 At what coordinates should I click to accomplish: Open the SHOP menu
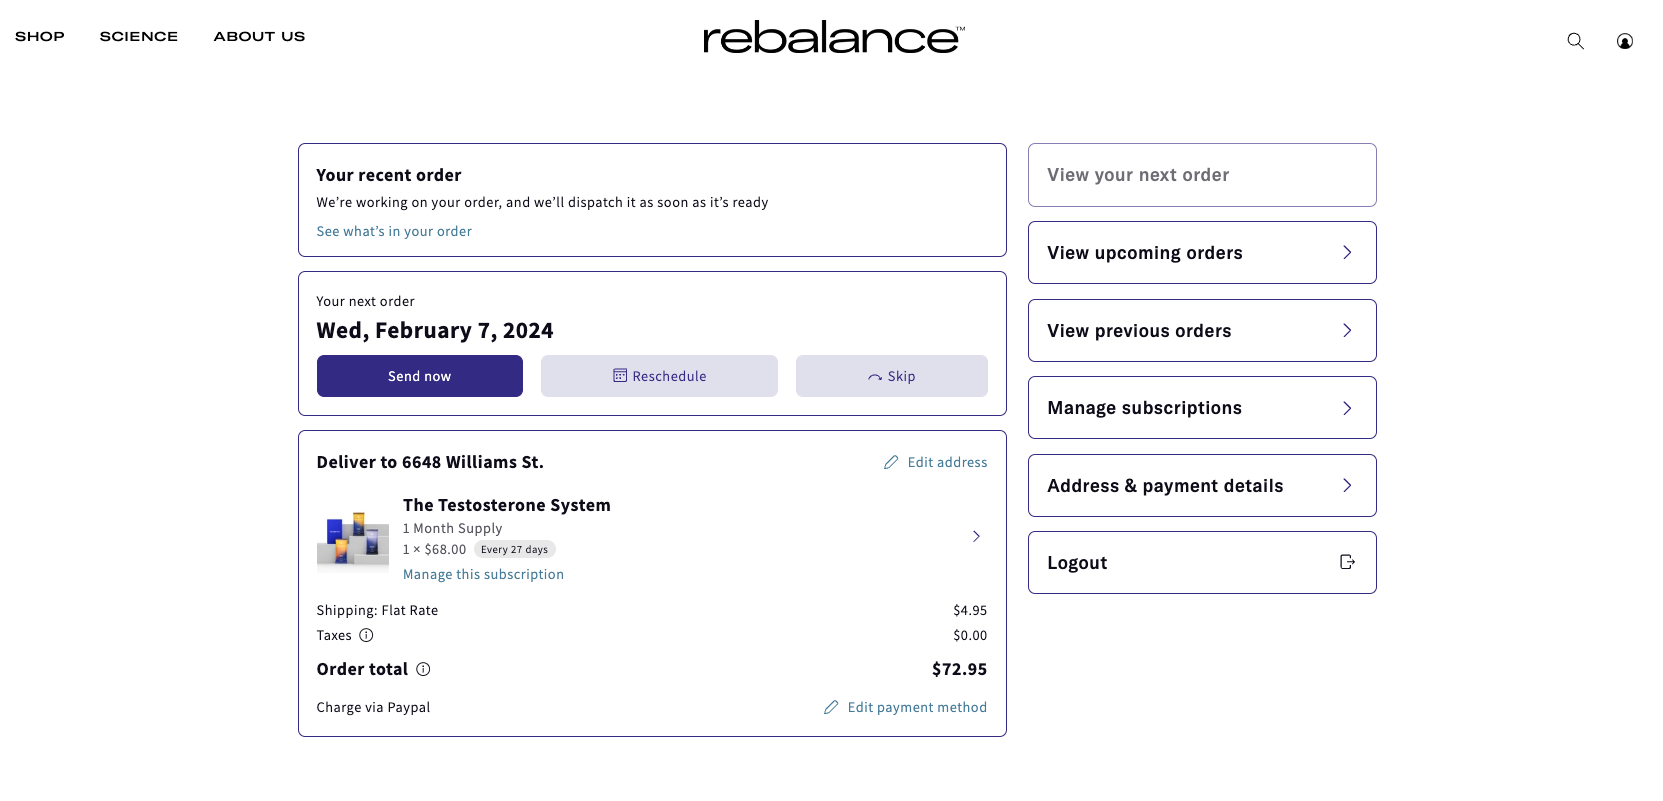click(x=40, y=36)
